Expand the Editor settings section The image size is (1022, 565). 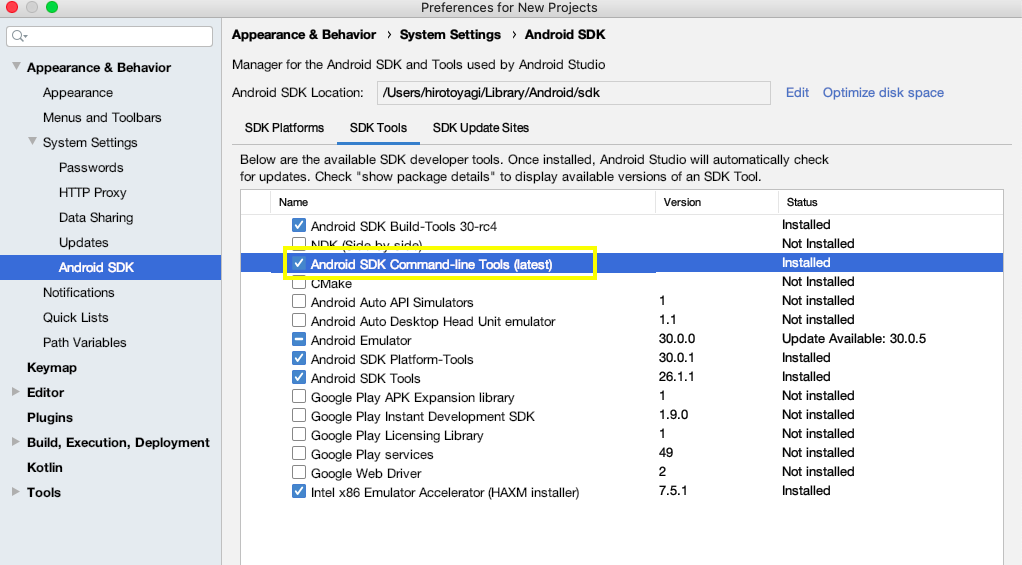click(x=16, y=392)
